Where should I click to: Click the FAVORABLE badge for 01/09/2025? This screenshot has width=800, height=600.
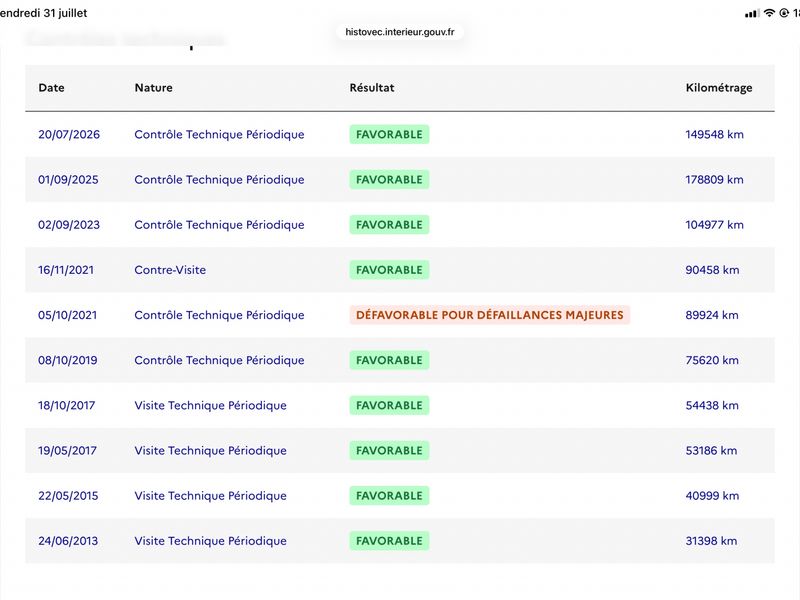(x=389, y=180)
